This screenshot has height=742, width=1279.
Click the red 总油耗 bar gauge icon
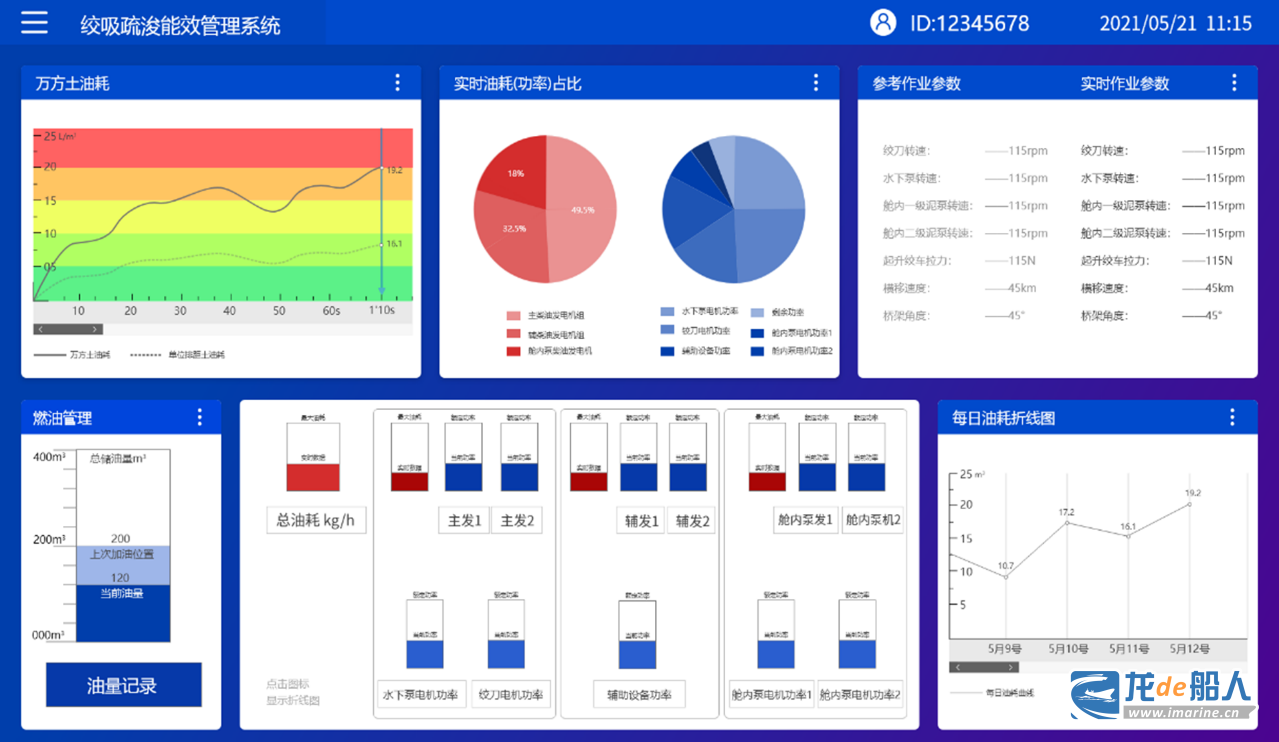pos(313,457)
